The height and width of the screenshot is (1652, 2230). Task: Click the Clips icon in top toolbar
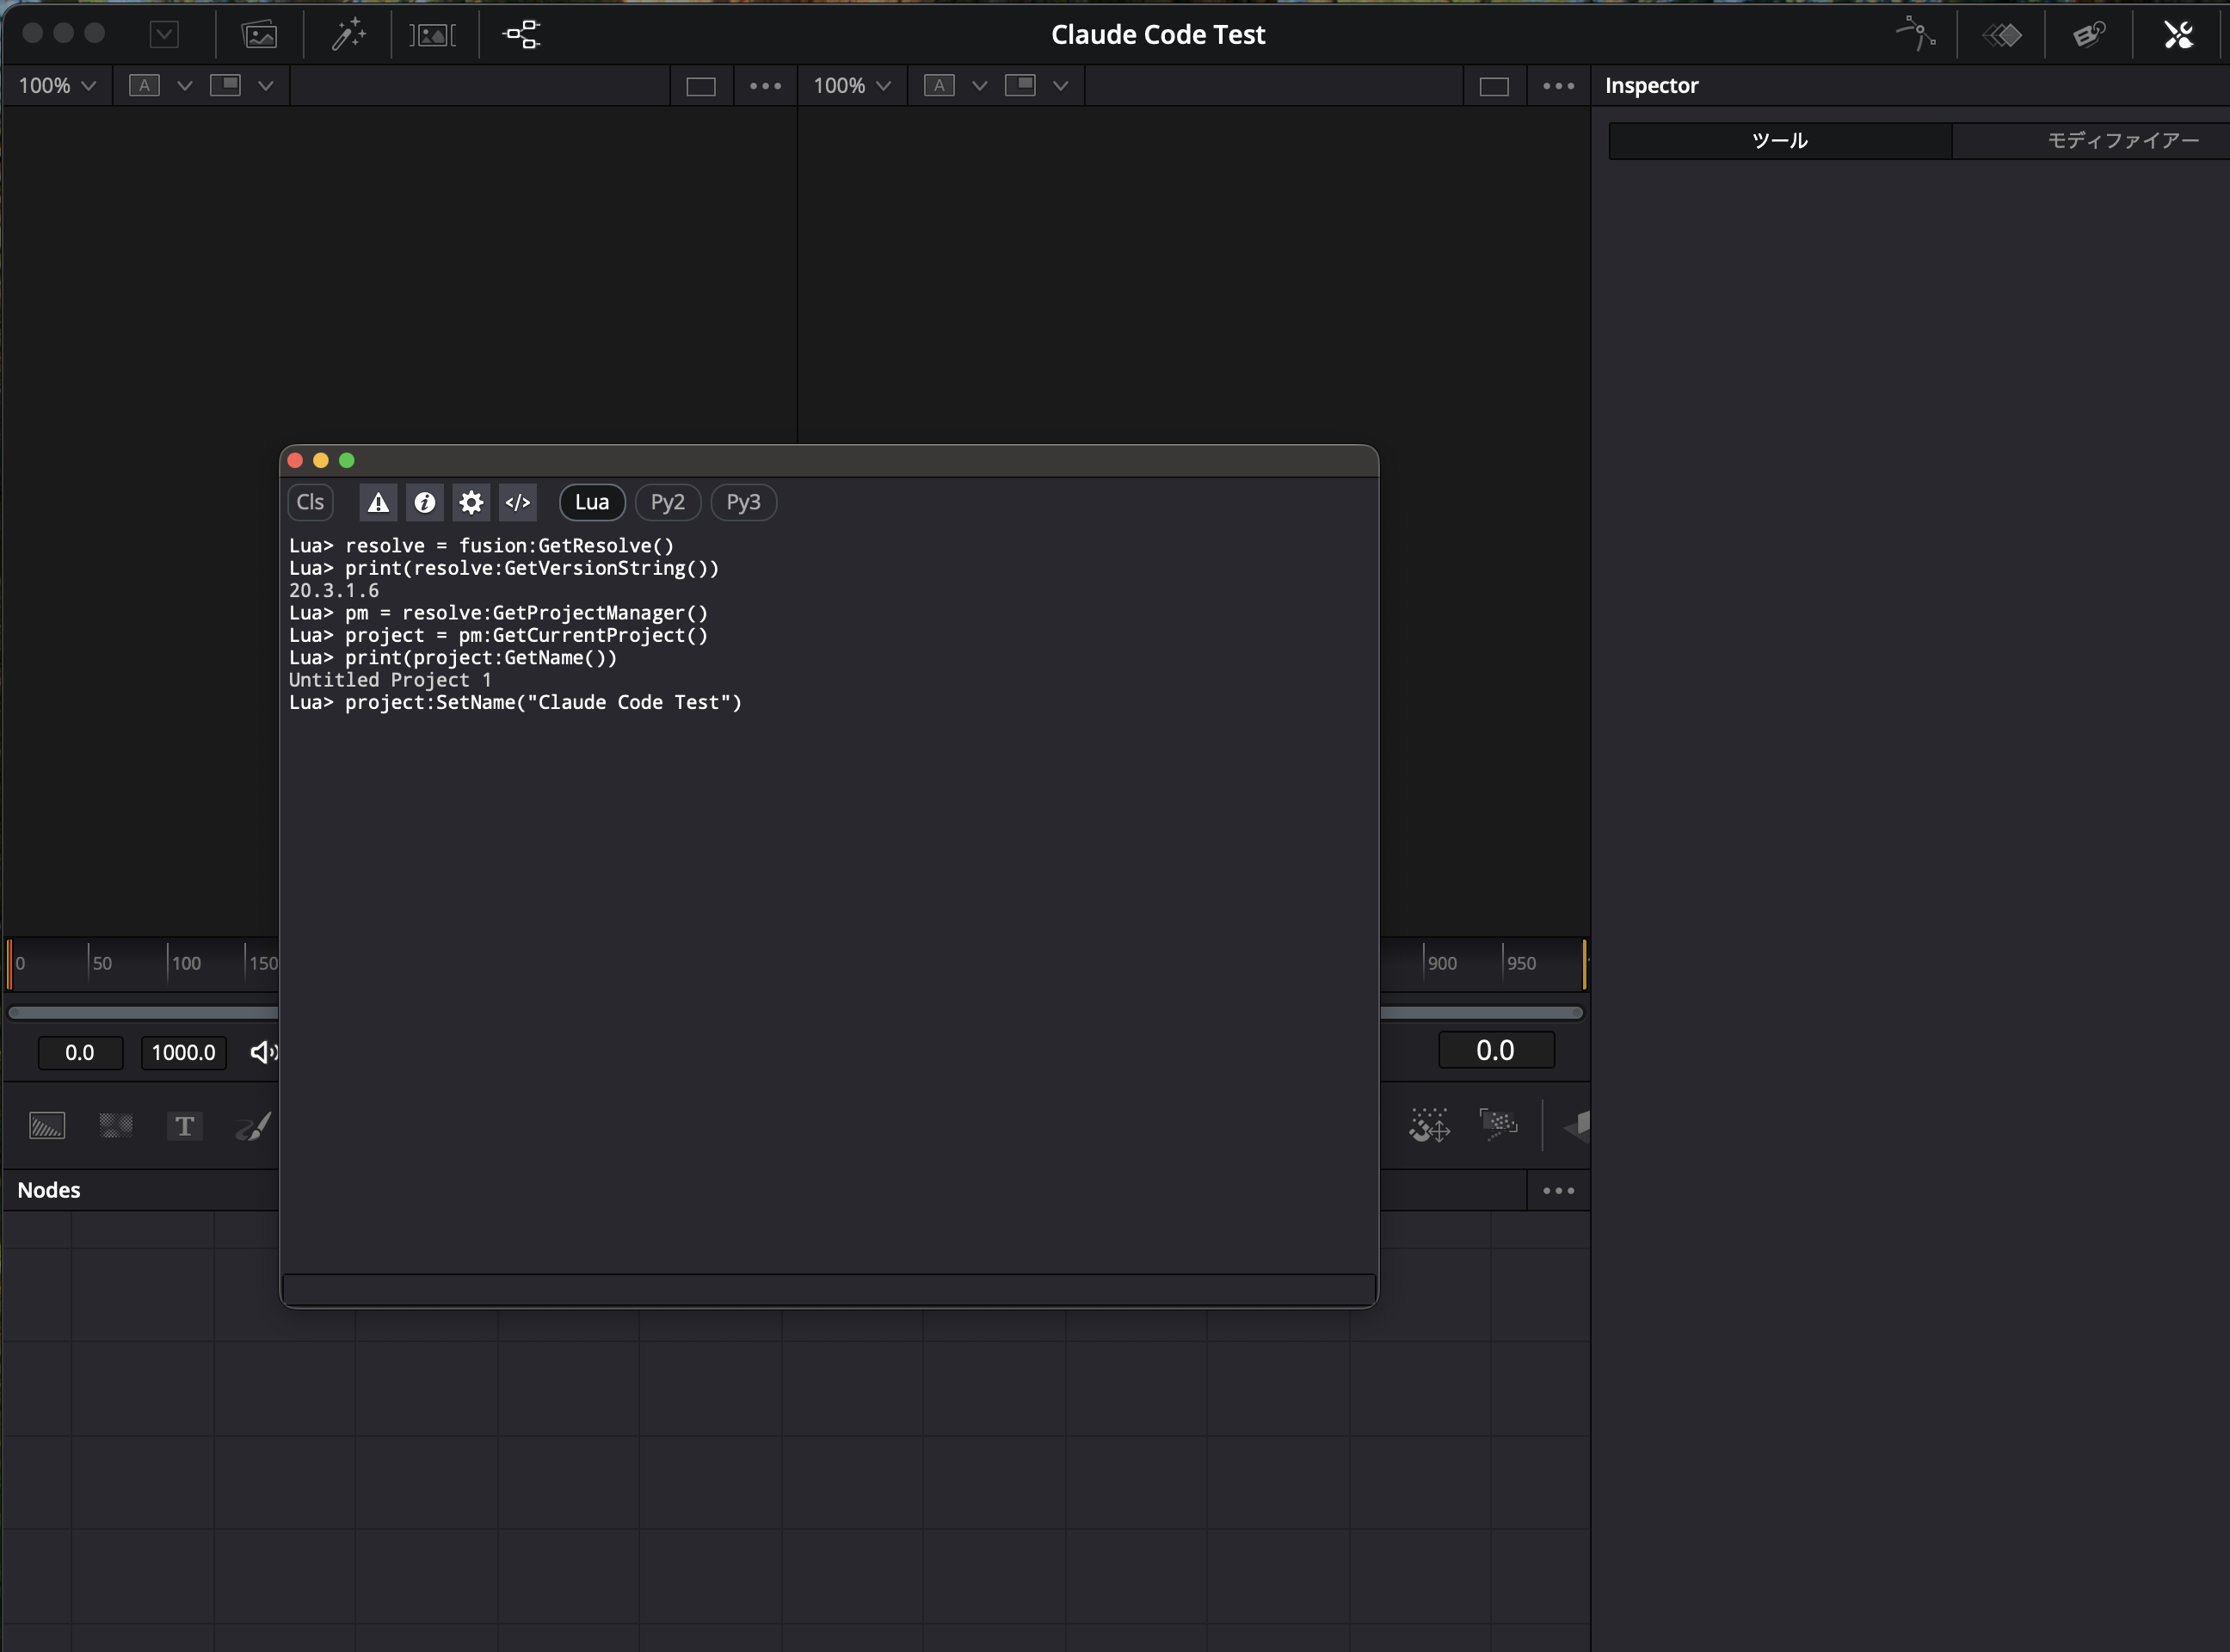point(432,35)
